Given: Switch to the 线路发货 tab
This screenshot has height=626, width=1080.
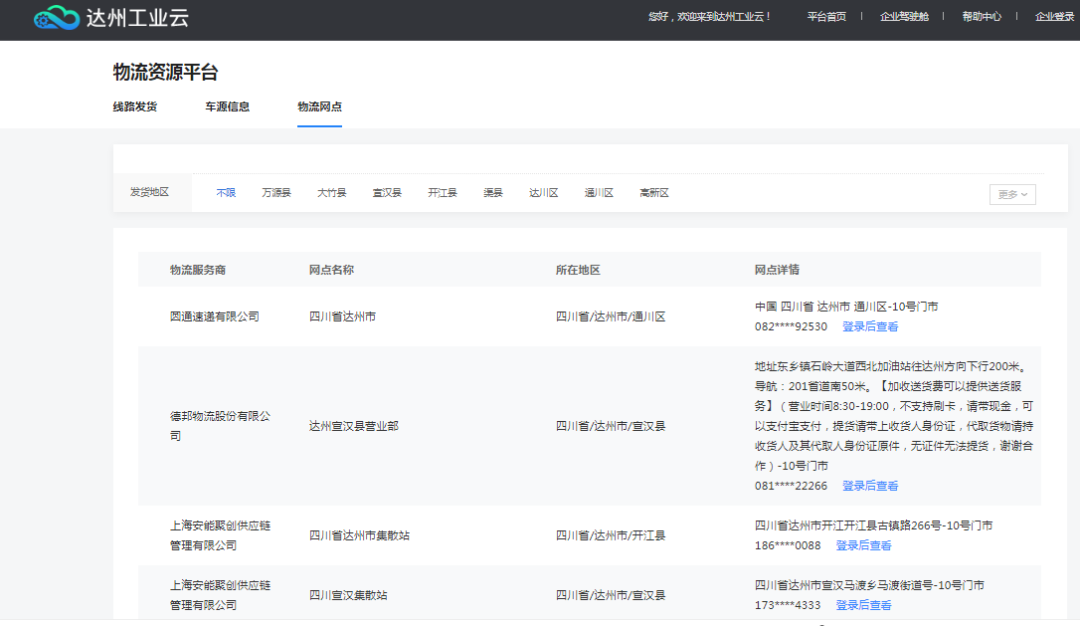Looking at the screenshot, I should tap(135, 107).
